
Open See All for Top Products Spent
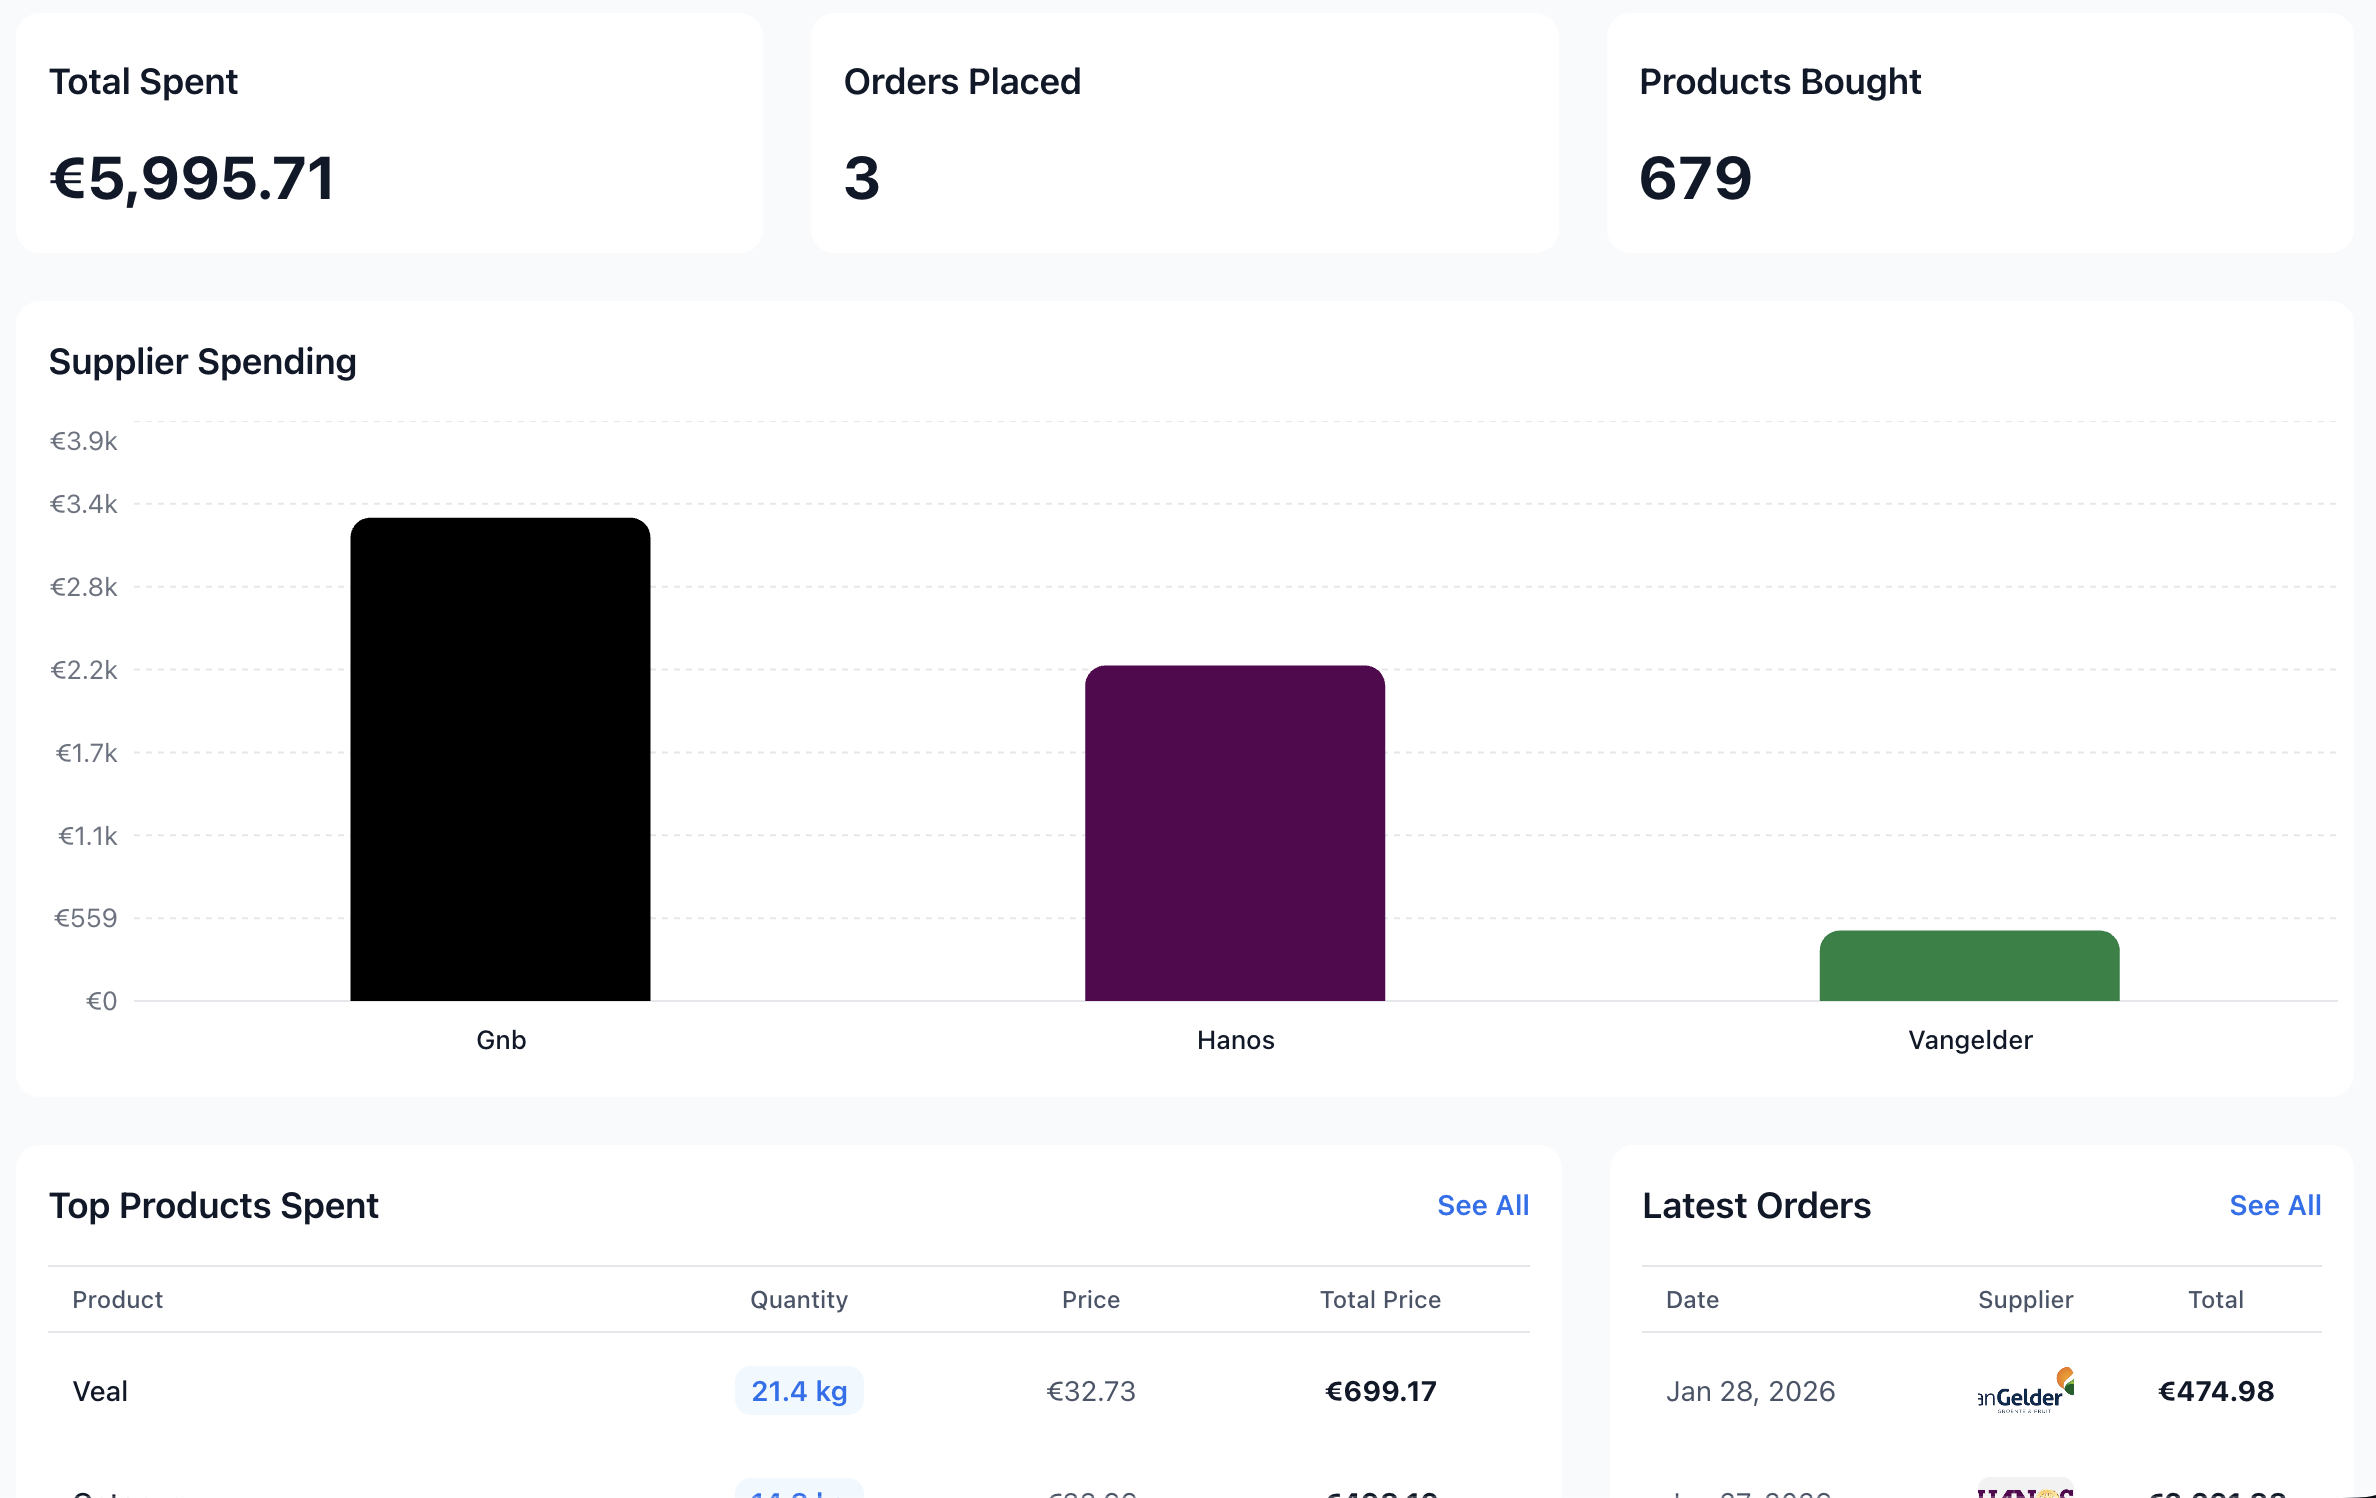pyautogui.click(x=1482, y=1205)
